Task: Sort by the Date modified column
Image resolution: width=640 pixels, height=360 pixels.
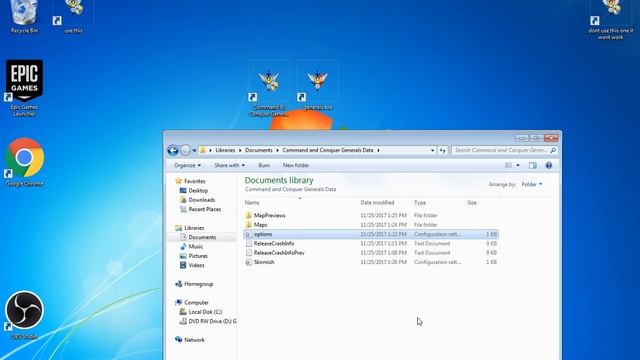Action: click(384, 202)
